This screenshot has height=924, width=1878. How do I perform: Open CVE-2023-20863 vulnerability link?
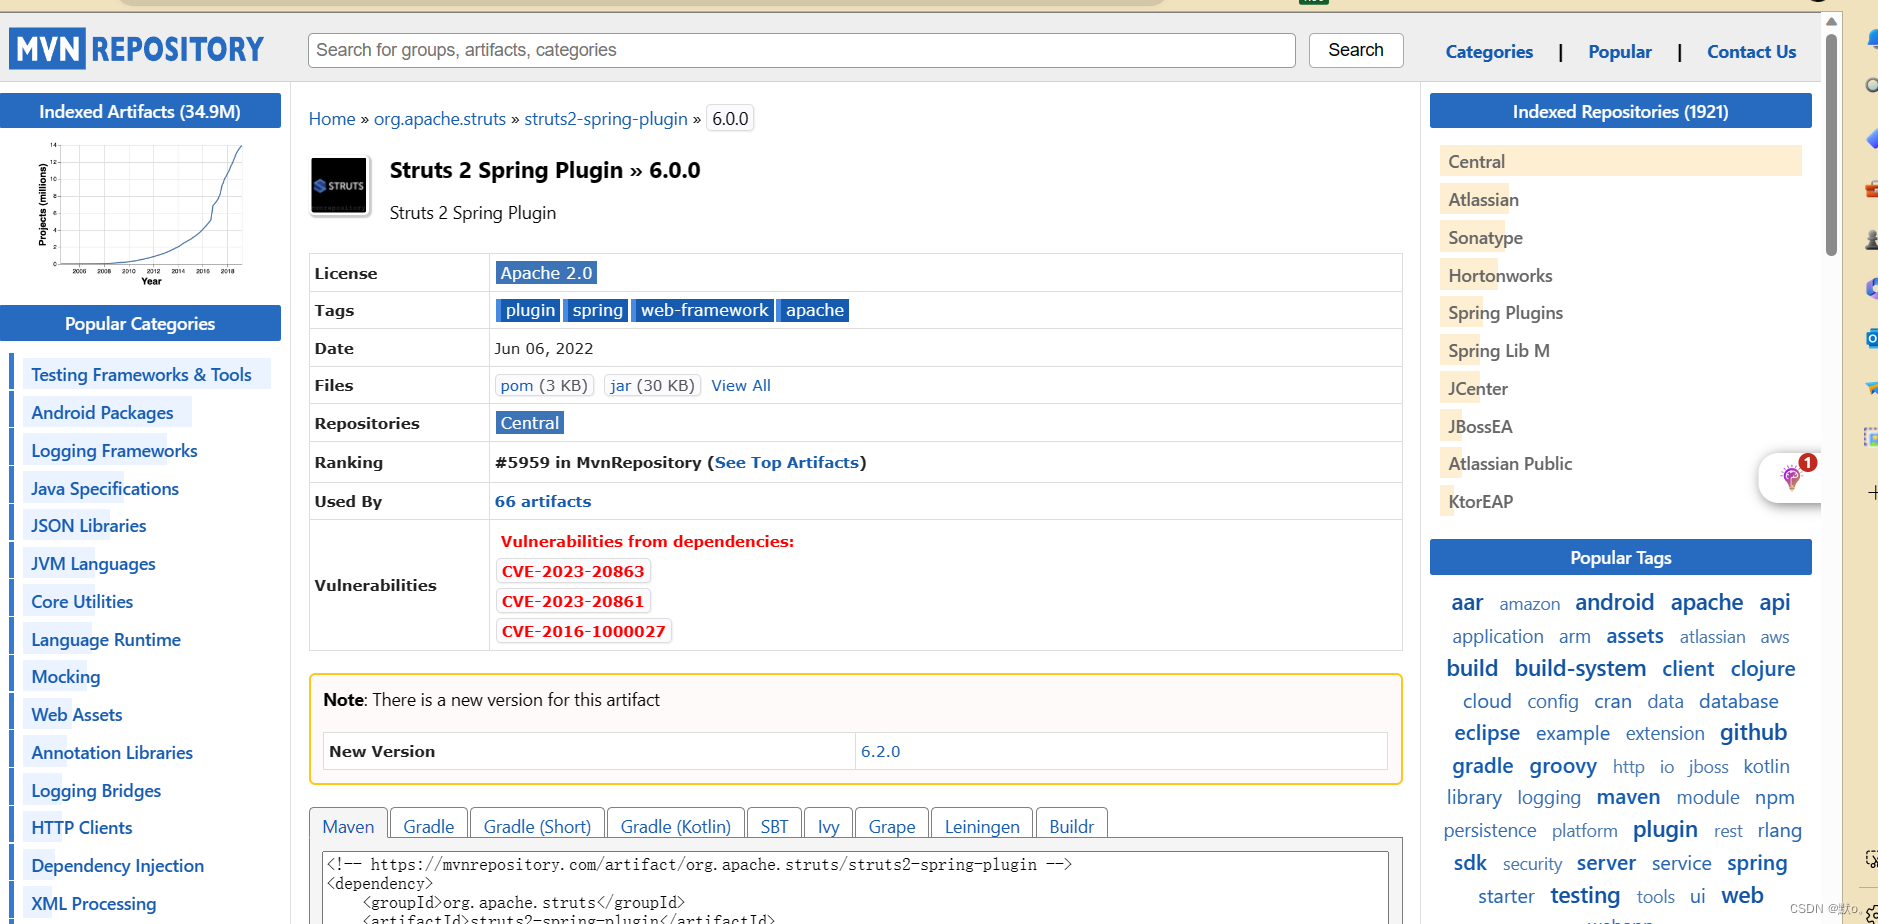click(x=573, y=571)
